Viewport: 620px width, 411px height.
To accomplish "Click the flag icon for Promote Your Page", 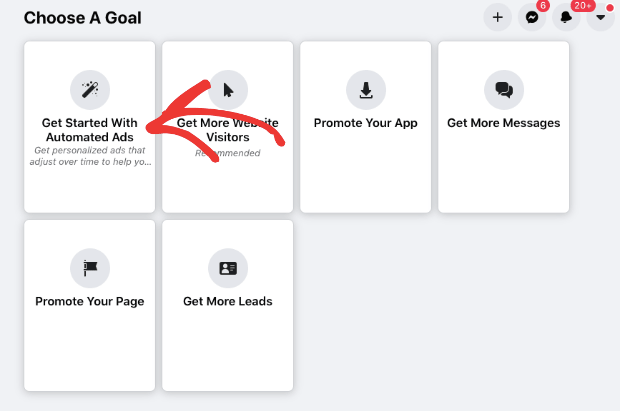I will point(90,268).
